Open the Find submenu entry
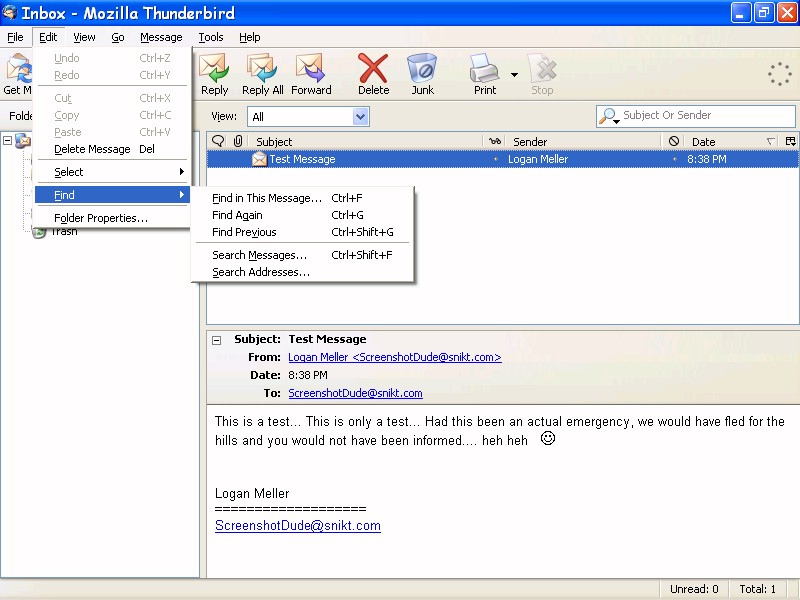Viewport: 800px width, 600px height. [x=112, y=195]
